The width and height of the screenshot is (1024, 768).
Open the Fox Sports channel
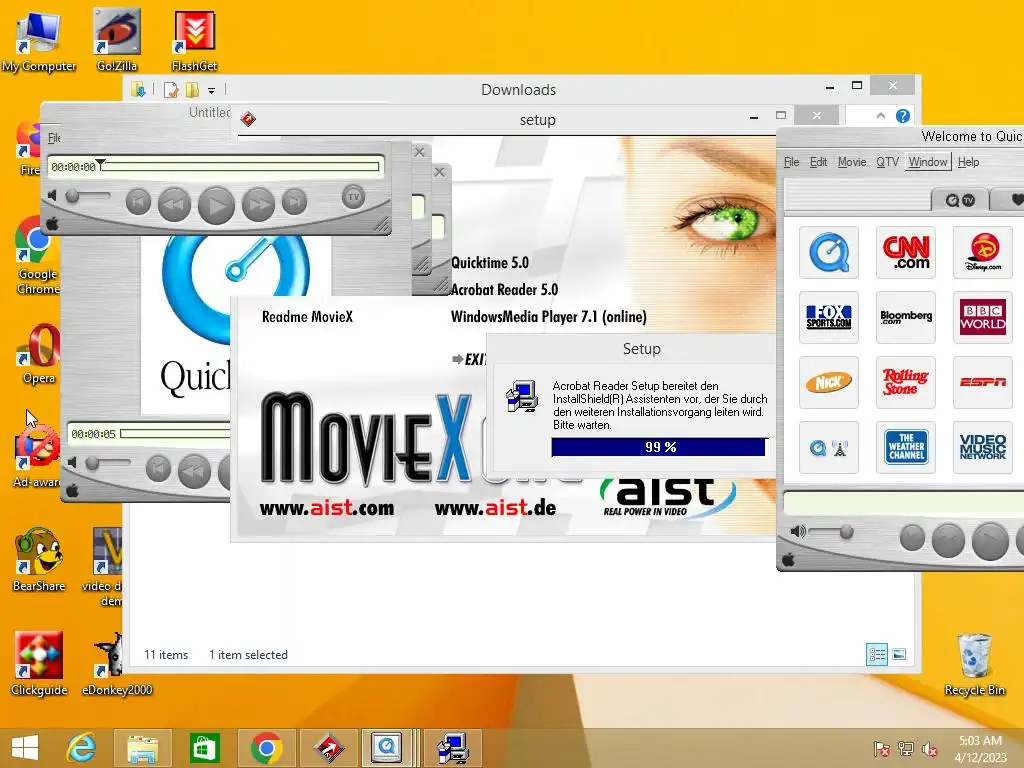tap(829, 317)
